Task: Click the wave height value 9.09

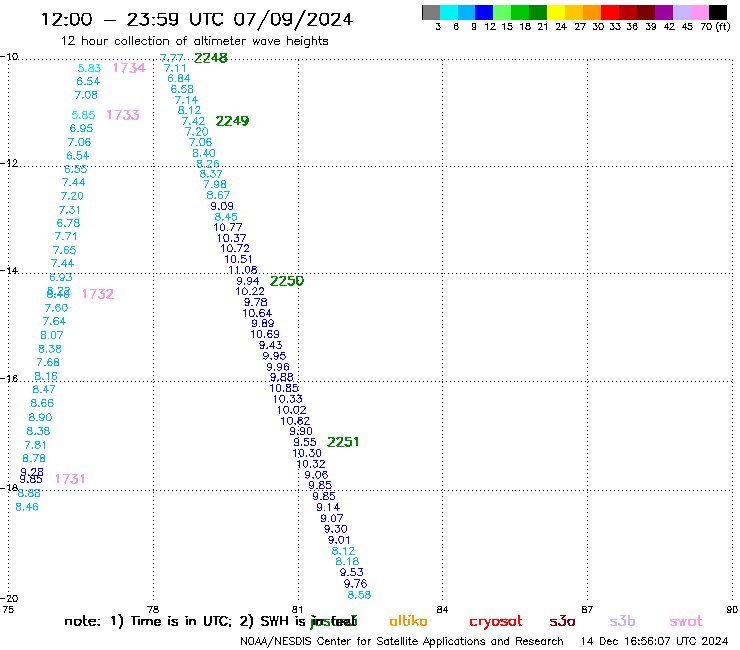Action: tap(222, 206)
